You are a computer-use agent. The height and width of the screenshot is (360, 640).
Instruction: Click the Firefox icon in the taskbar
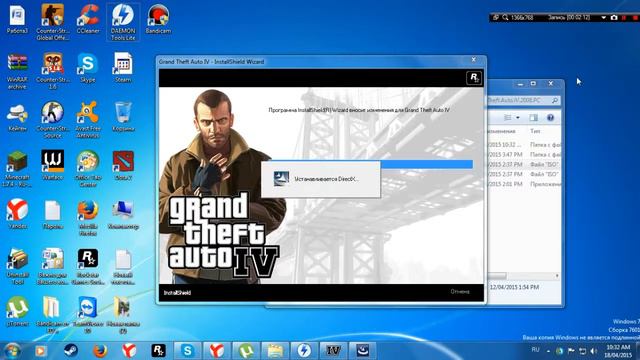(x=100, y=351)
